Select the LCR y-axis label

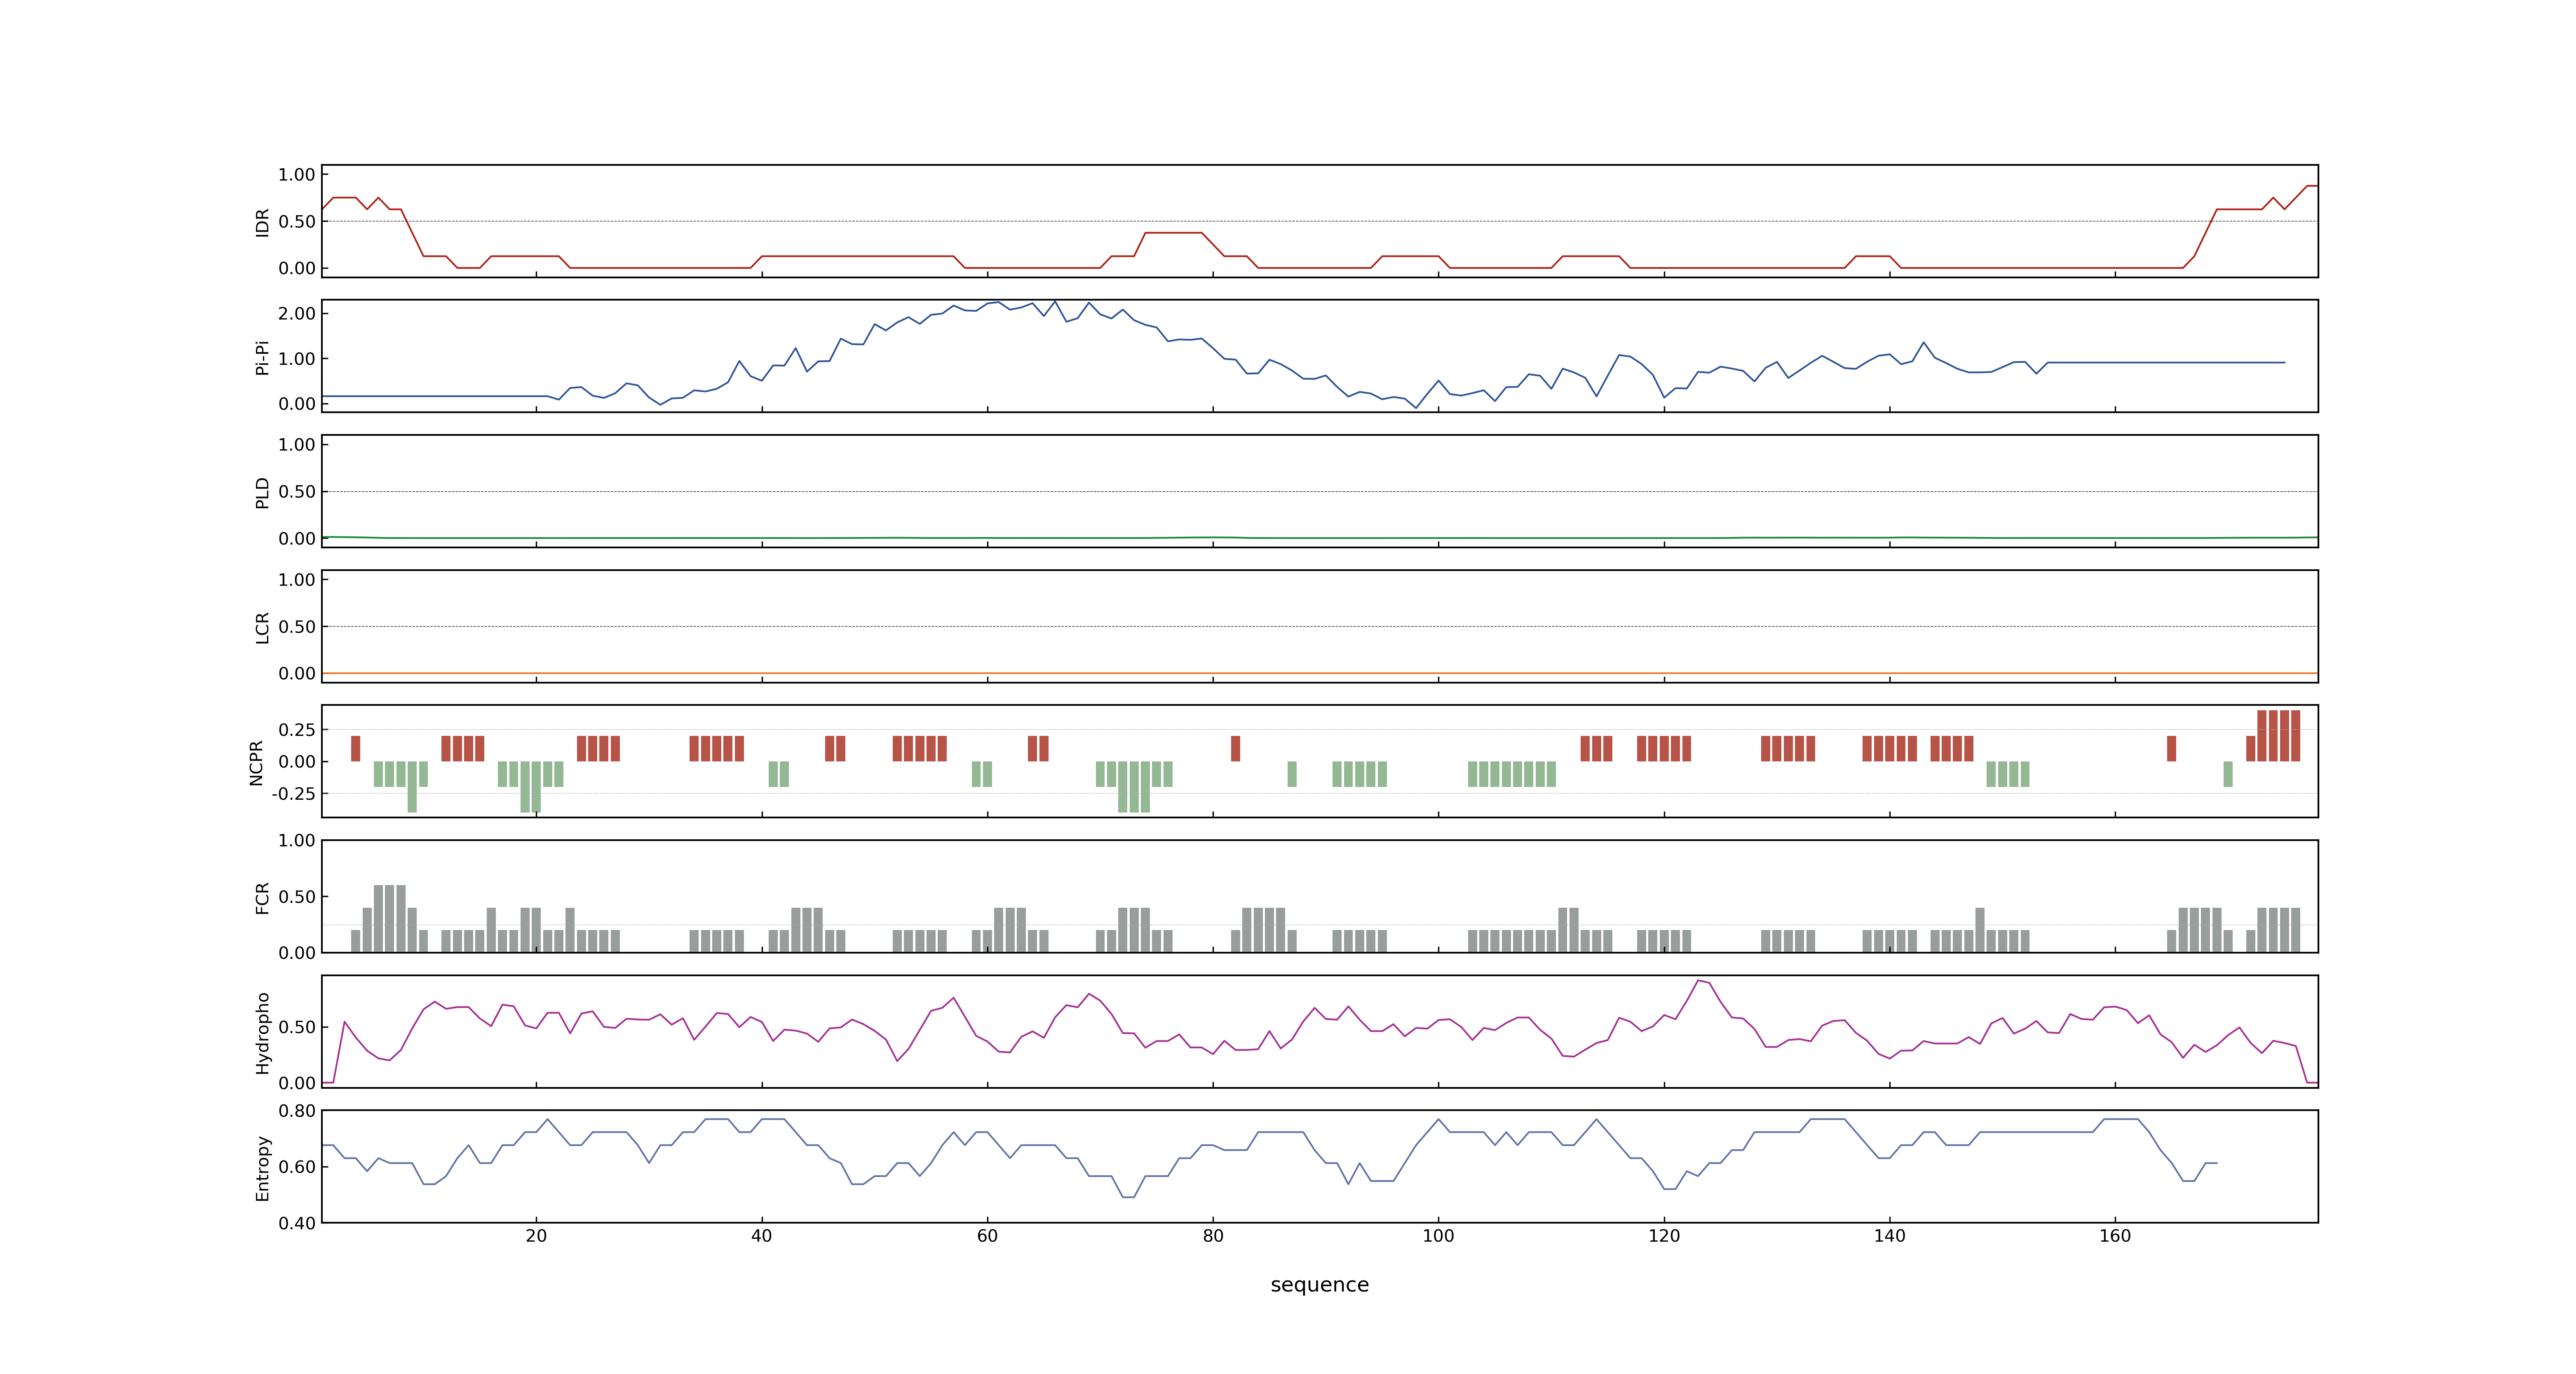pos(262,627)
